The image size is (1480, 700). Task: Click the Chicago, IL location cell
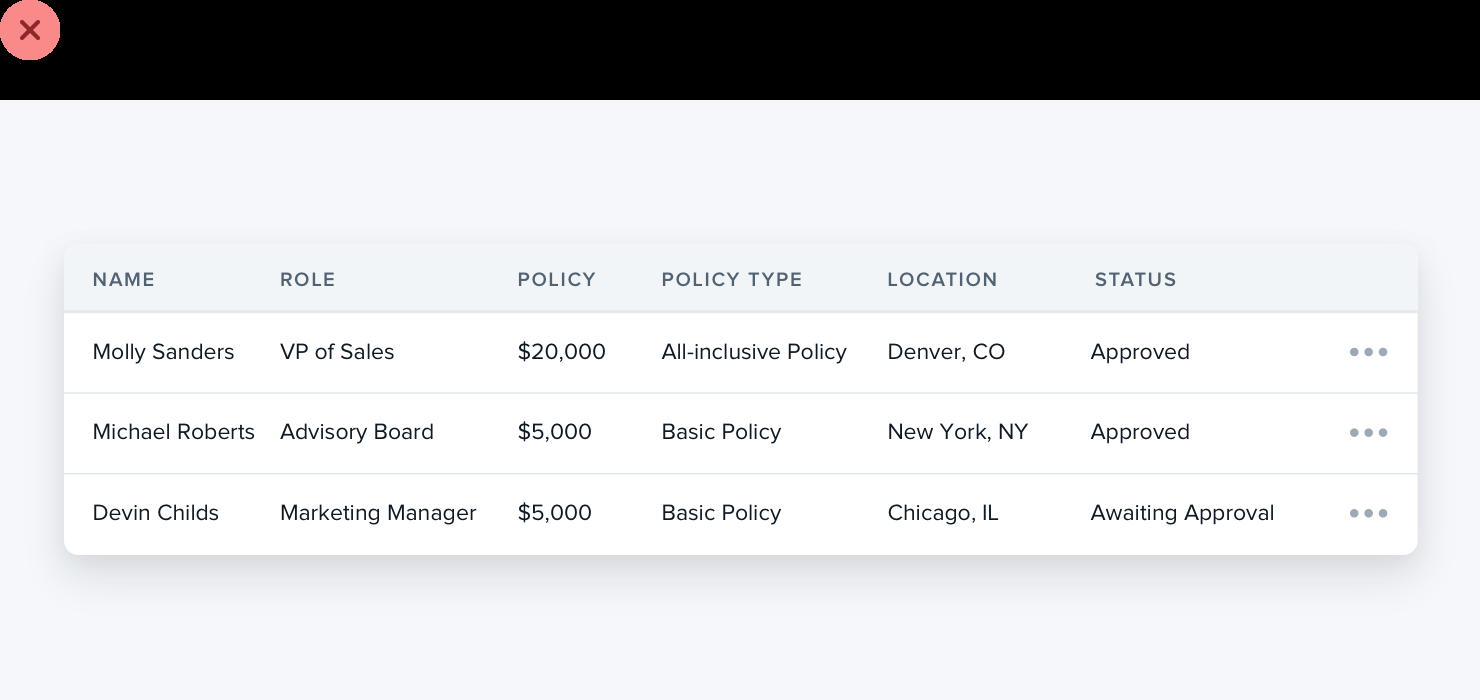click(942, 513)
